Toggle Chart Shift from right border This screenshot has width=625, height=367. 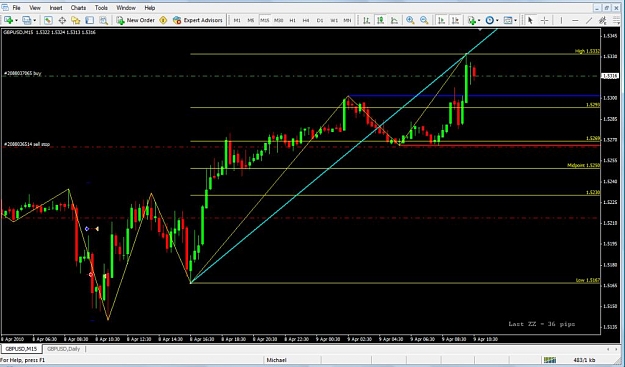[x=455, y=20]
